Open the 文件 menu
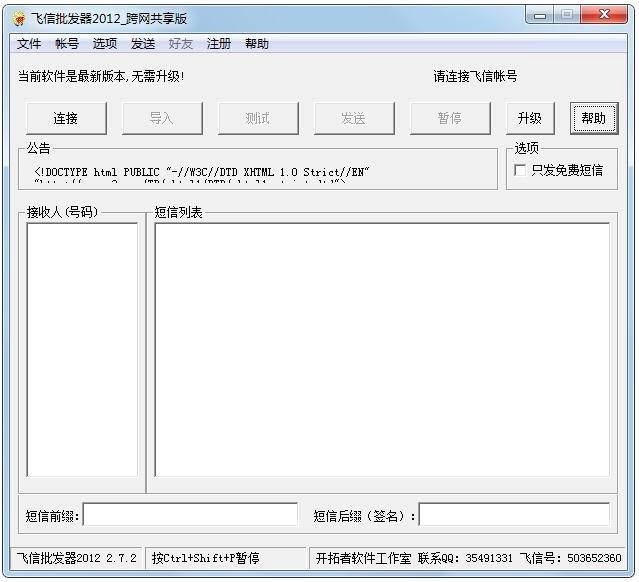Image resolution: width=639 pixels, height=582 pixels. click(29, 44)
